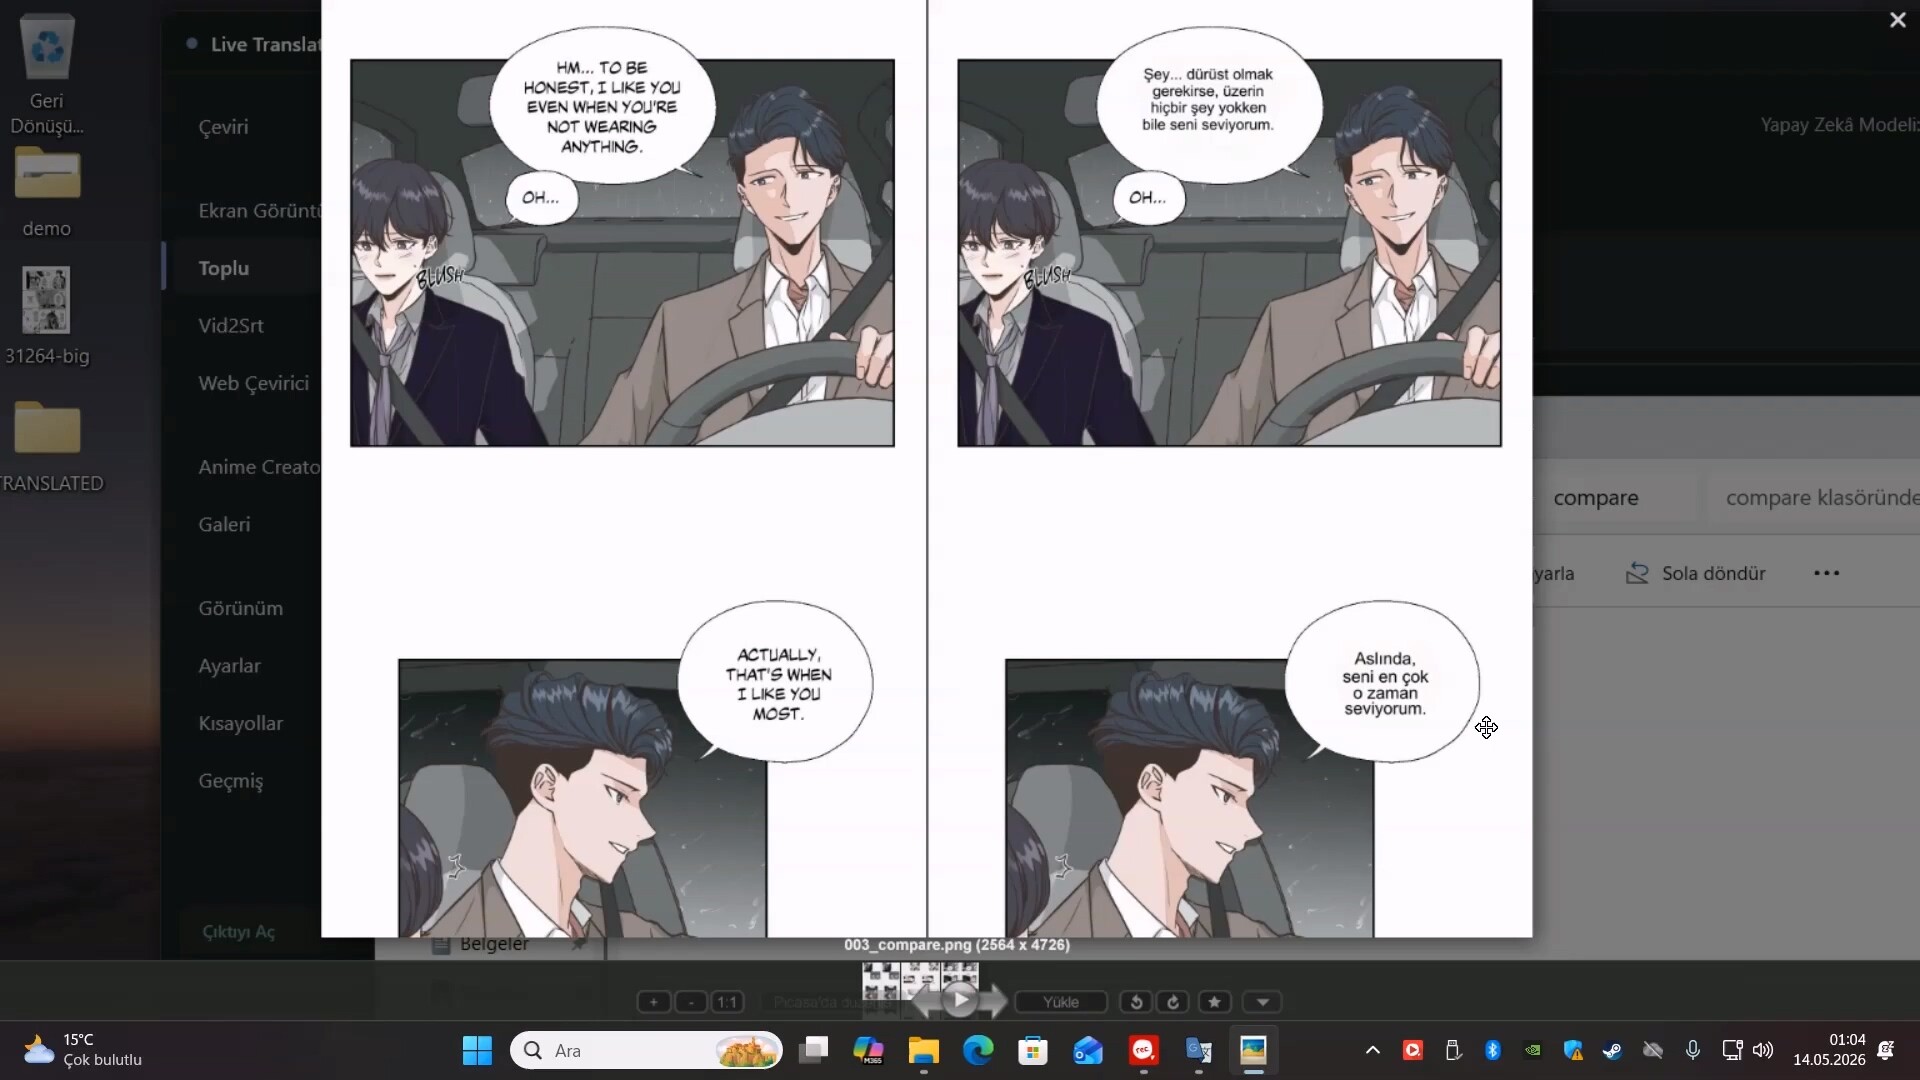Open Geçmiş in the sidebar
Screen dimensions: 1920x1080
pos(230,781)
